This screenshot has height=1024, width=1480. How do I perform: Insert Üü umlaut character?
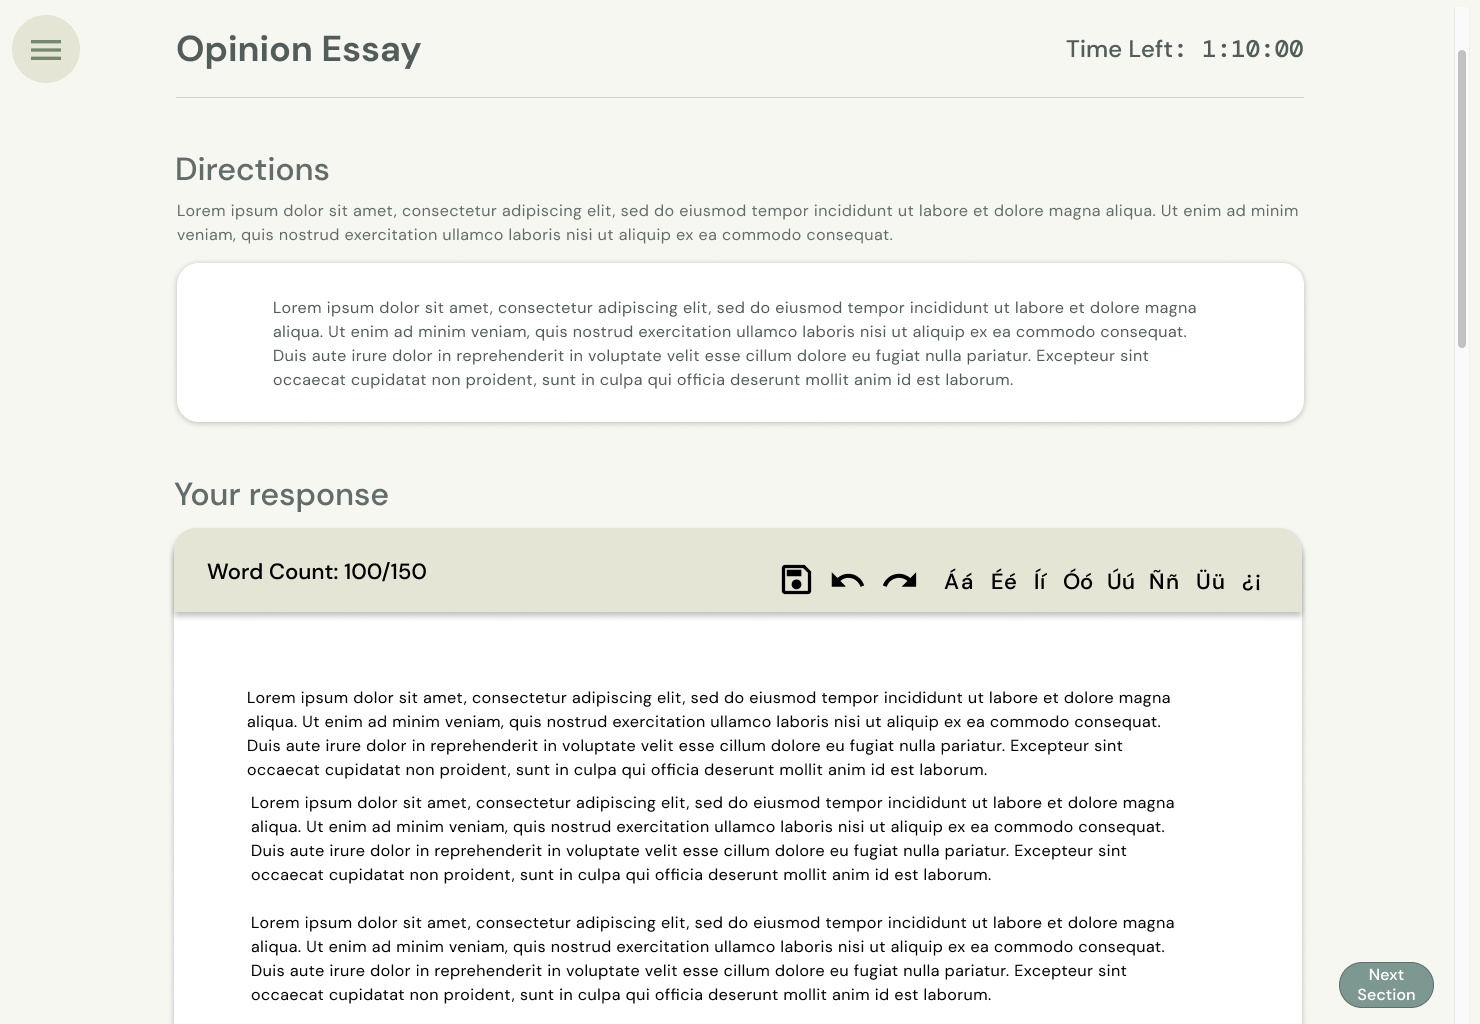tap(1210, 581)
